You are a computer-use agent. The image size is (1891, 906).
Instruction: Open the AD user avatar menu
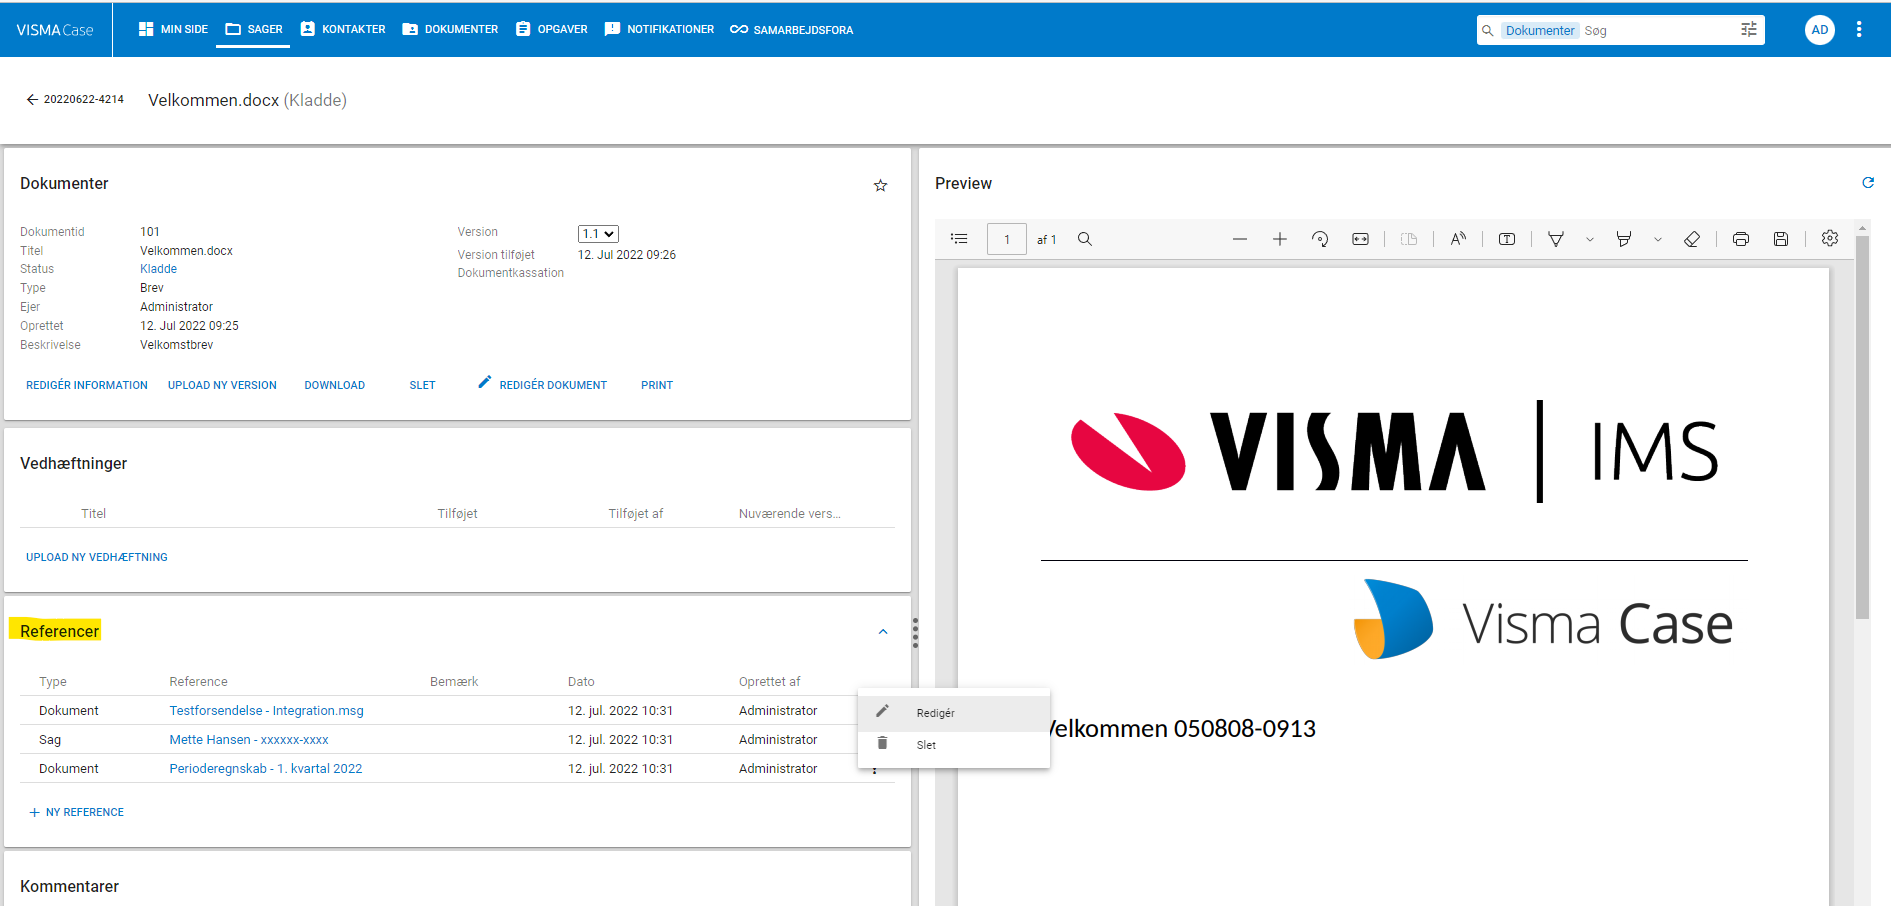tap(1820, 30)
